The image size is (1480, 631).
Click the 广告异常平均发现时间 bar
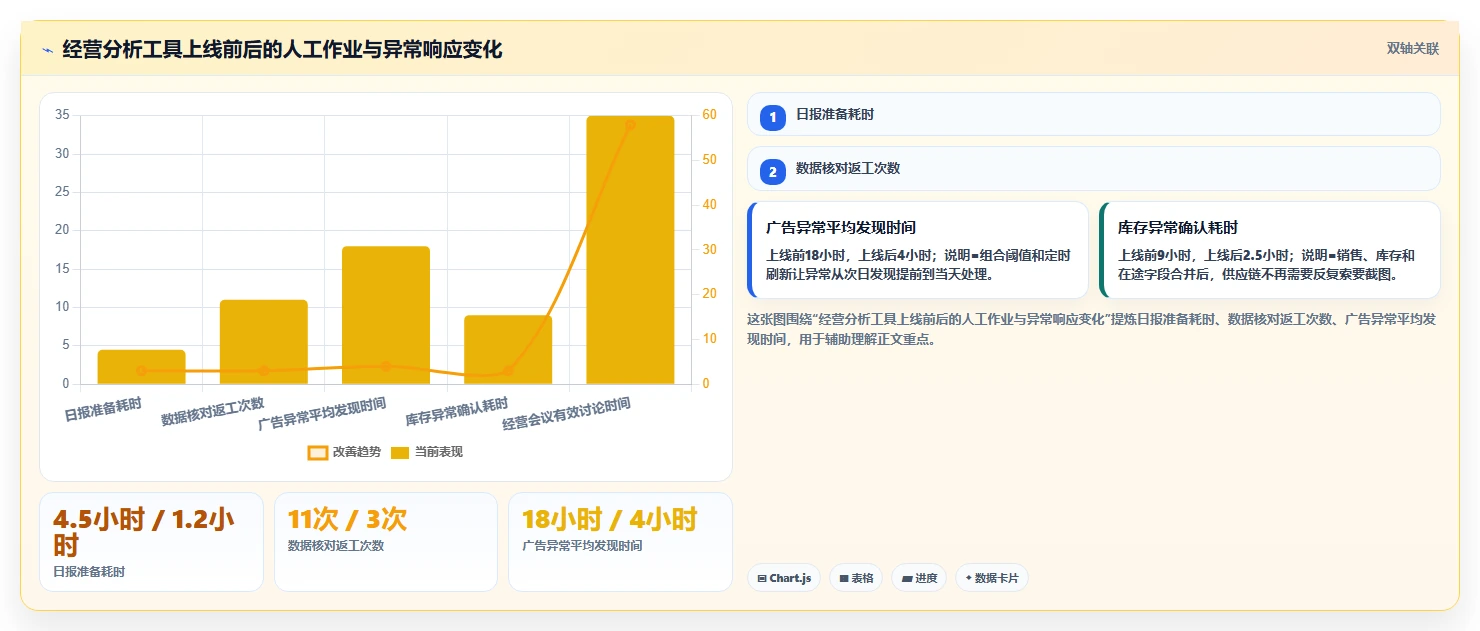[386, 315]
